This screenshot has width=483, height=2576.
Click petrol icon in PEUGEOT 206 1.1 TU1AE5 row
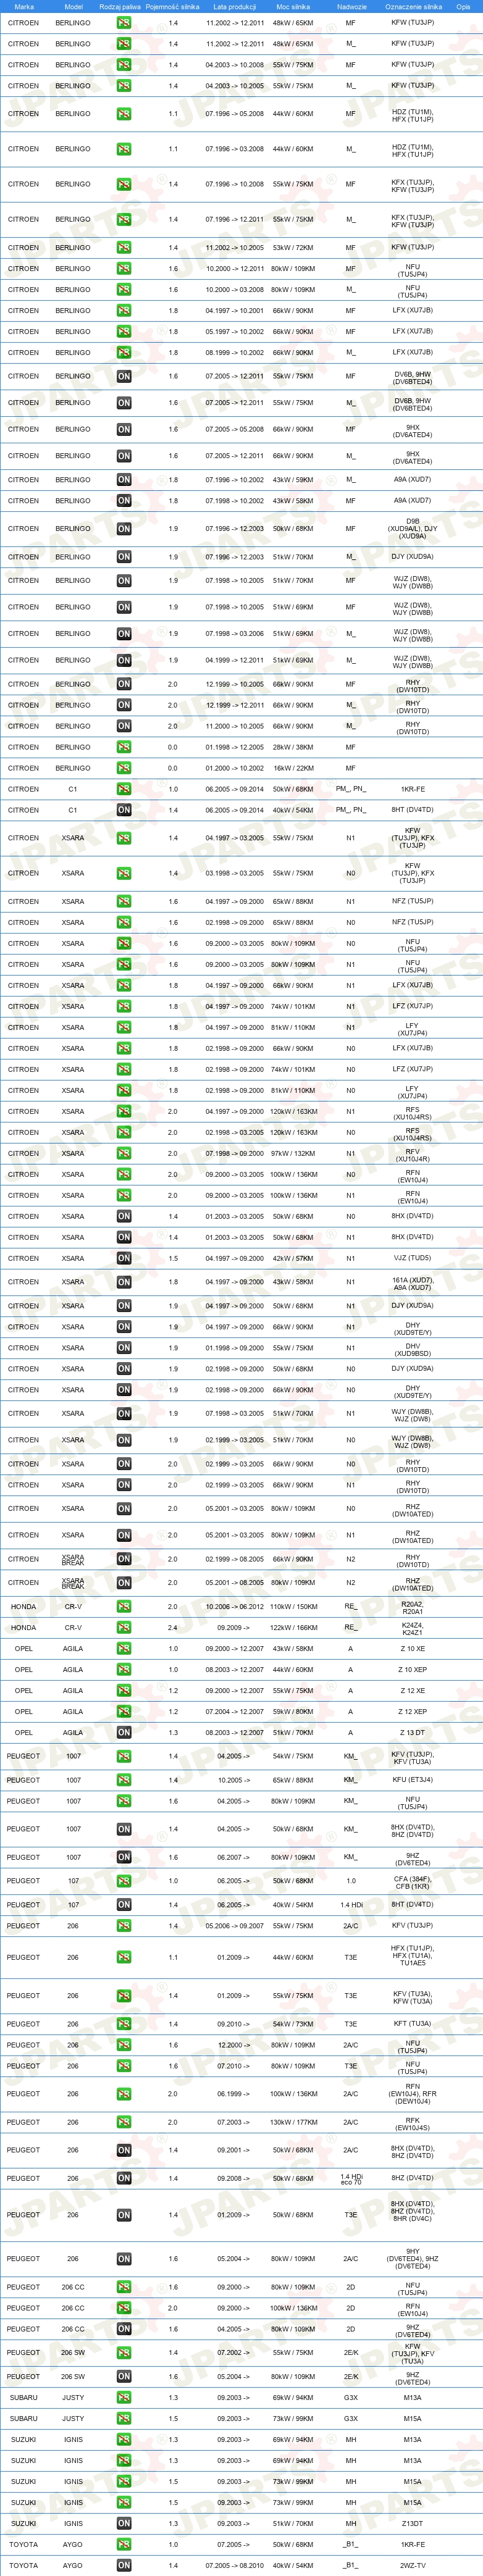(124, 1958)
